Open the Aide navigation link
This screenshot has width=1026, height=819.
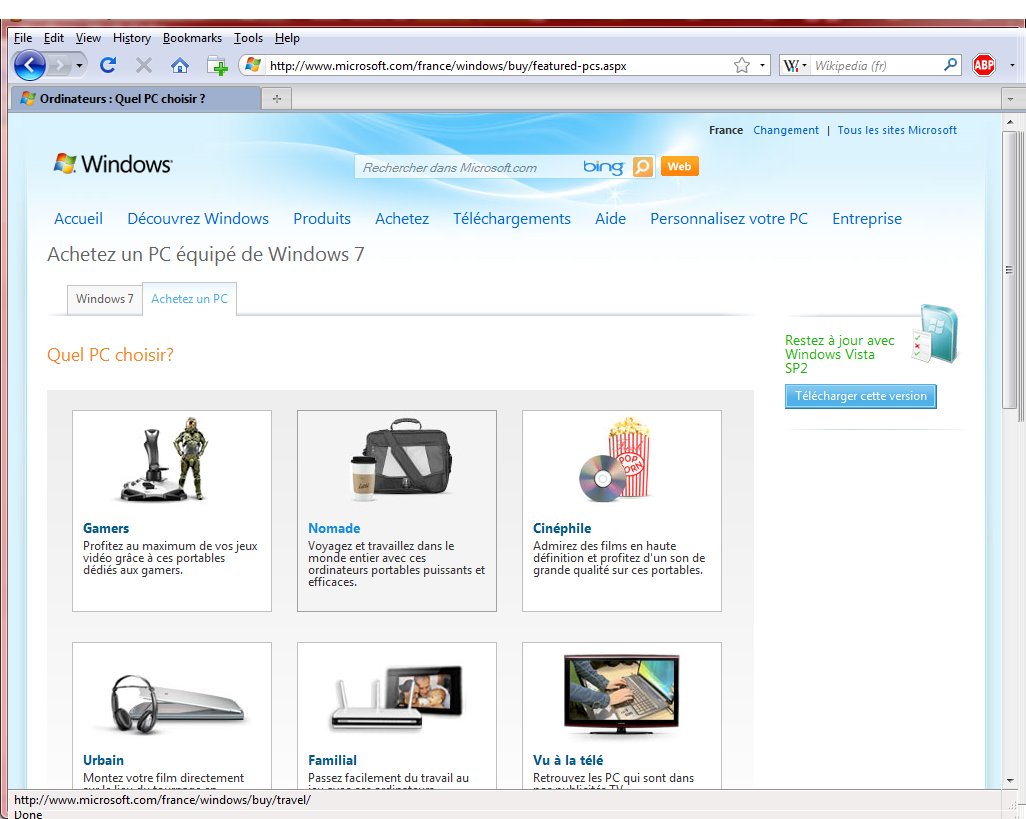pyautogui.click(x=610, y=218)
